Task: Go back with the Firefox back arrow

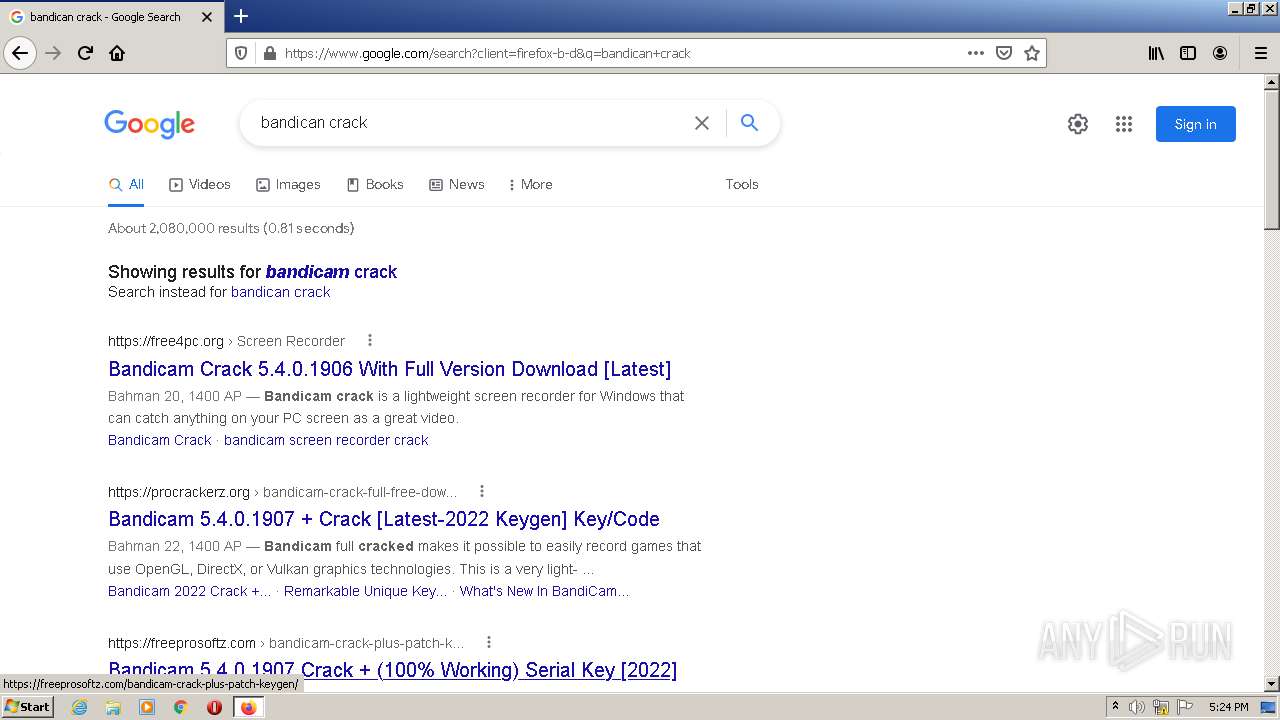Action: point(20,53)
